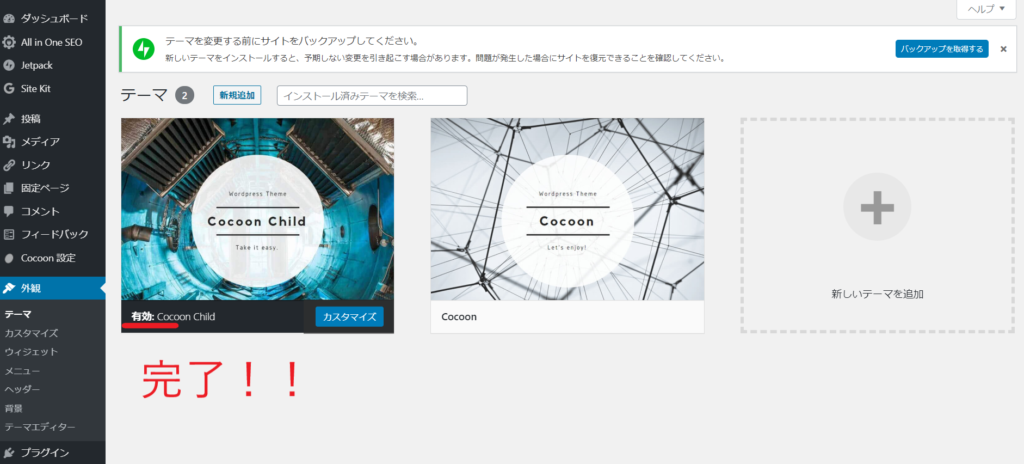This screenshot has height=464, width=1024.
Task: Select the Cocoon Child theme screenshot
Action: coord(257,209)
